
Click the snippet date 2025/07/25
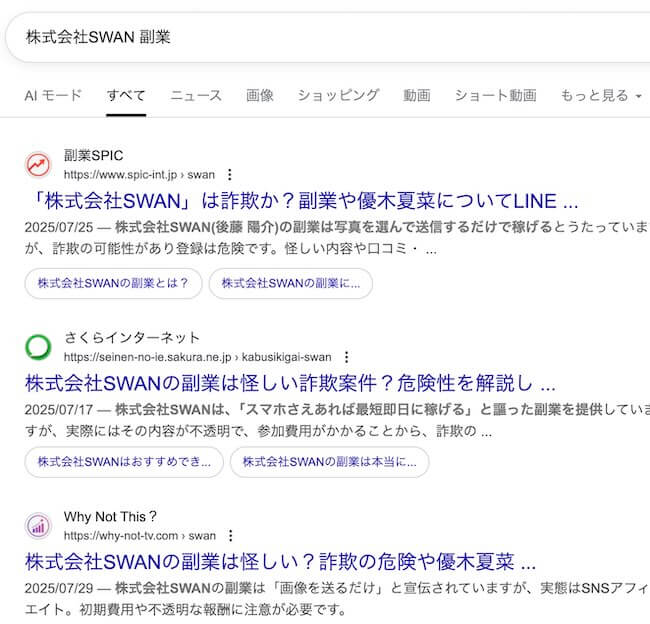coord(59,227)
